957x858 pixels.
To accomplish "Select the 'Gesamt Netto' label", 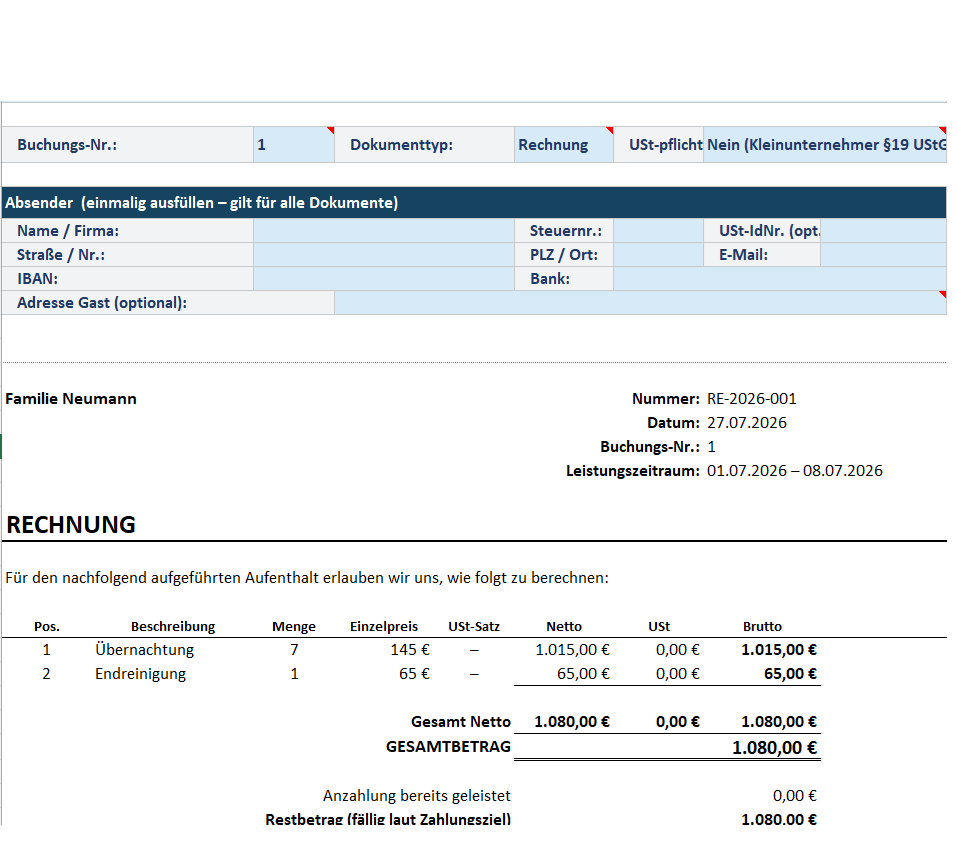I will pyautogui.click(x=461, y=721).
